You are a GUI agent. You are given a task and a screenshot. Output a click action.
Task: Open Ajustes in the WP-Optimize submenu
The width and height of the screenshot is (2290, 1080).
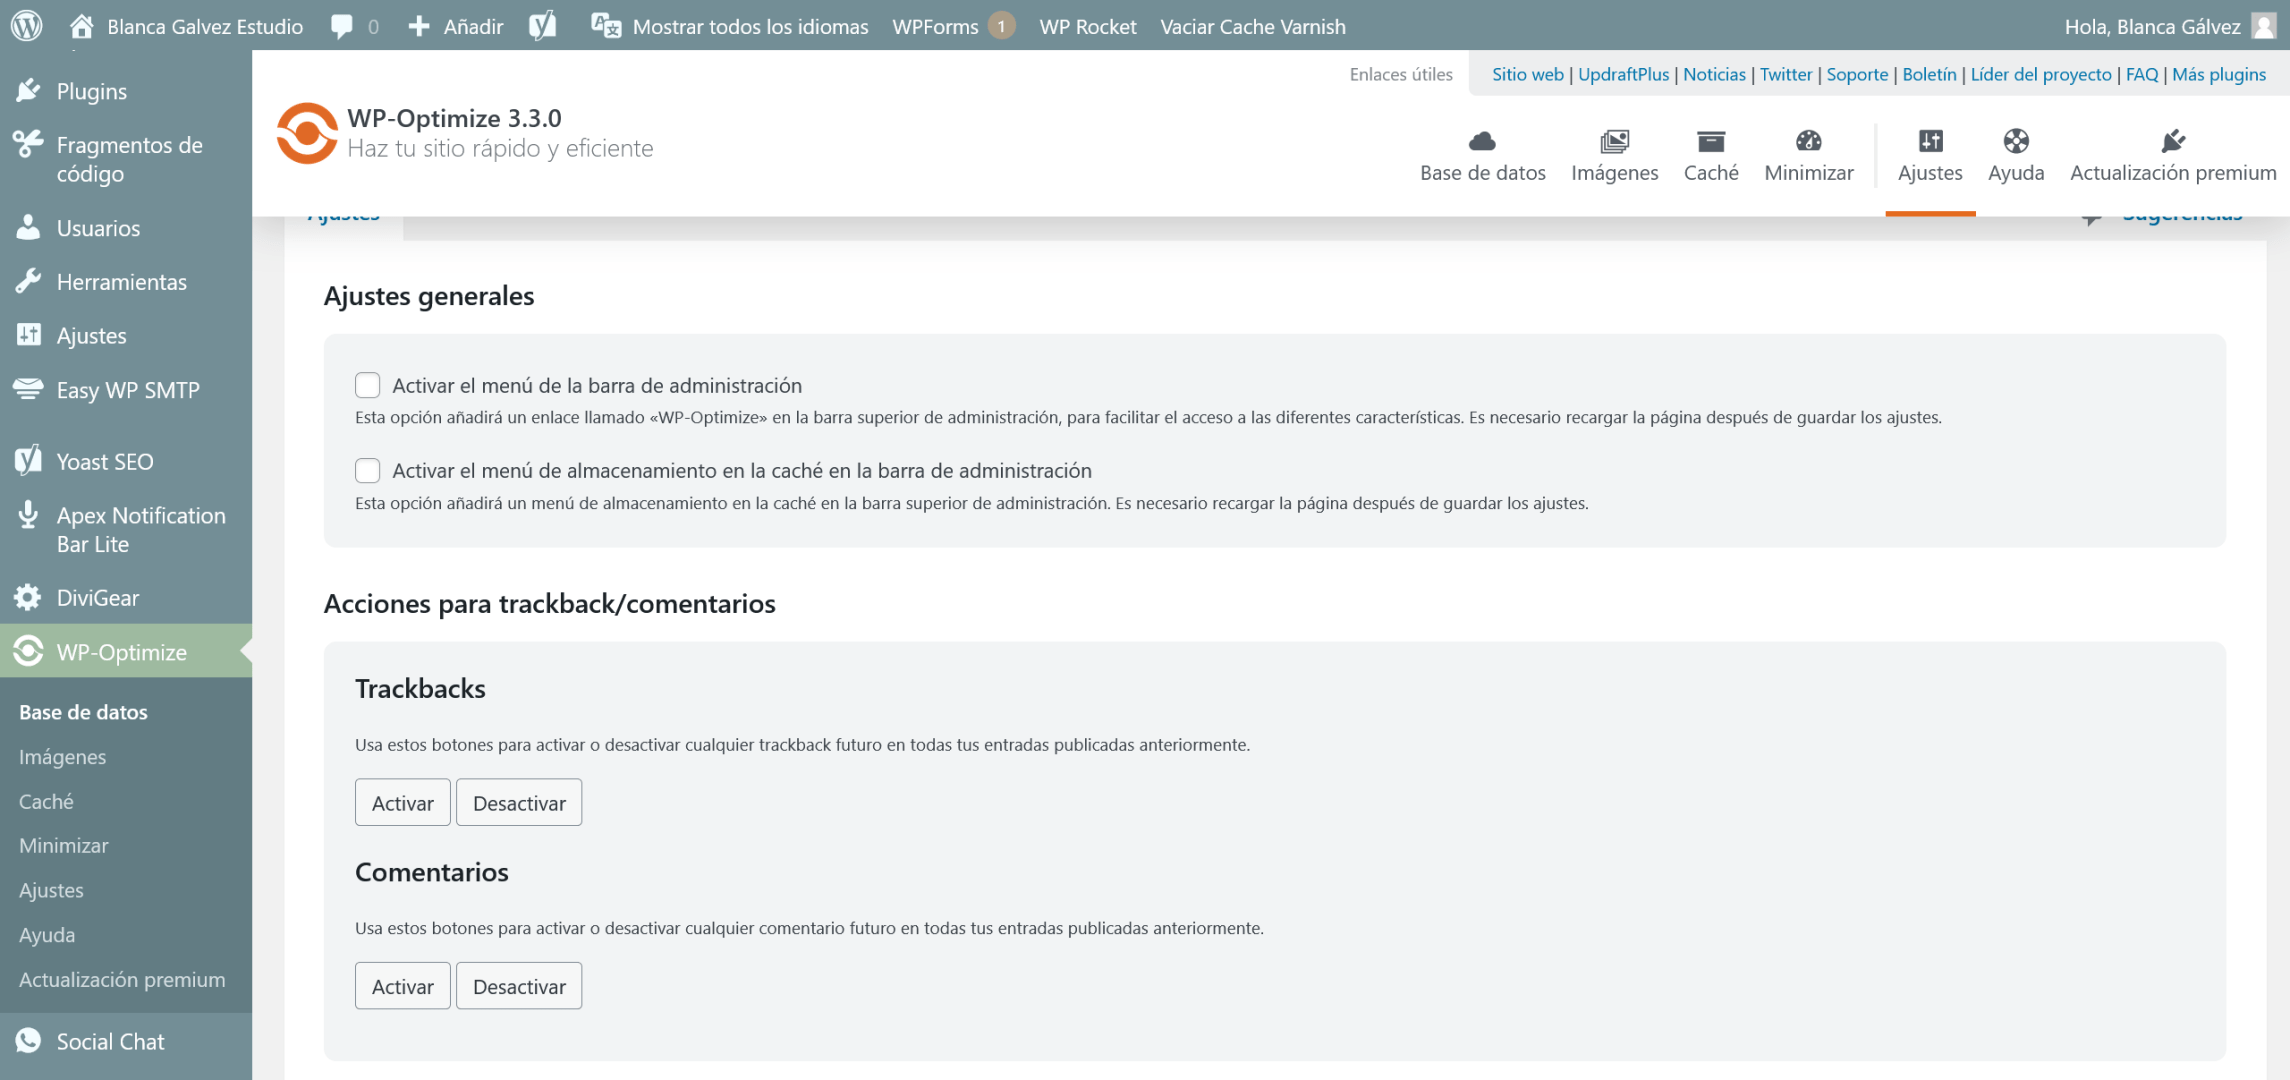pos(51,890)
